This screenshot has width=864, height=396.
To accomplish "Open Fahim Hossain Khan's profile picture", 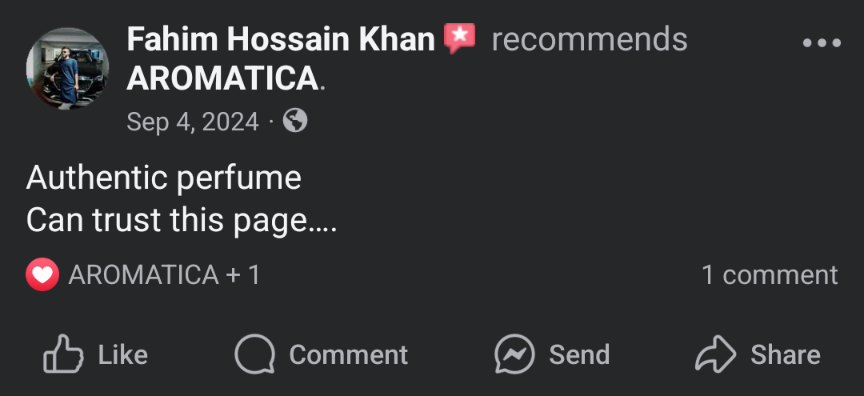I will pyautogui.click(x=67, y=68).
